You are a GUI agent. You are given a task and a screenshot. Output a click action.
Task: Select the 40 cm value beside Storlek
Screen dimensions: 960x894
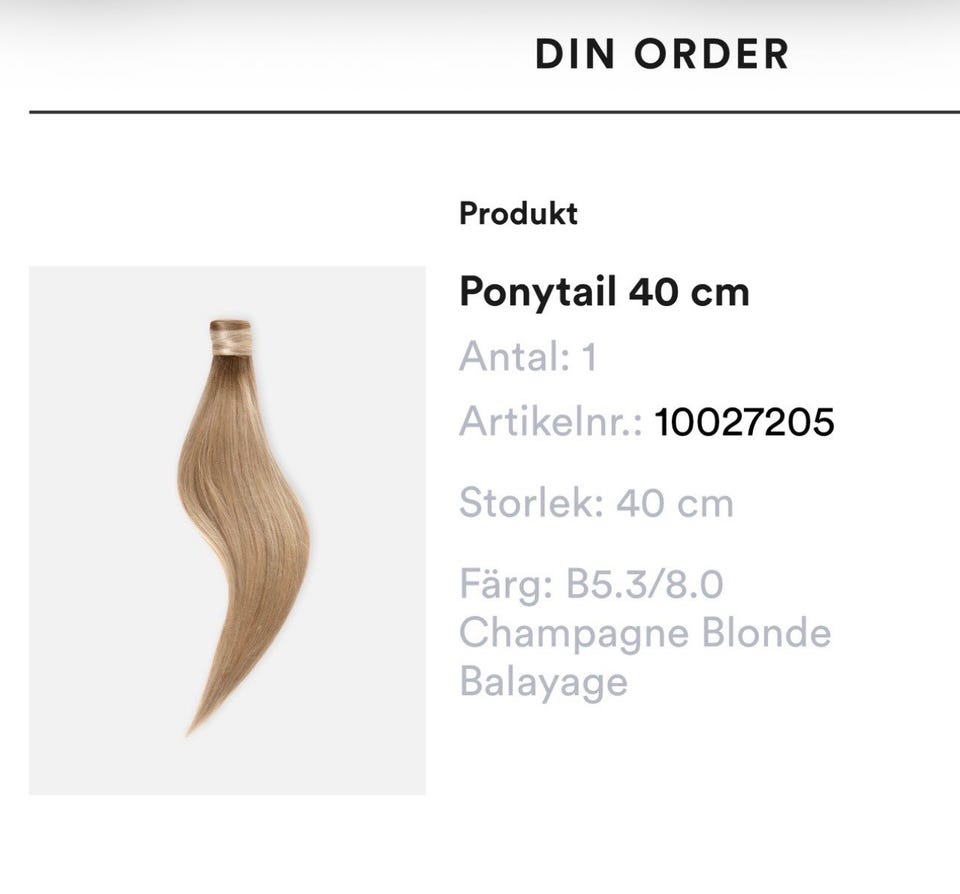pos(675,504)
